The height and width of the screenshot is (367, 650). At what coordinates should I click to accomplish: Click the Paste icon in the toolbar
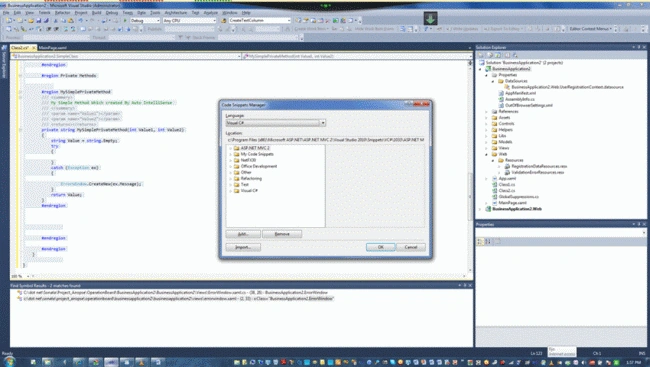71,20
